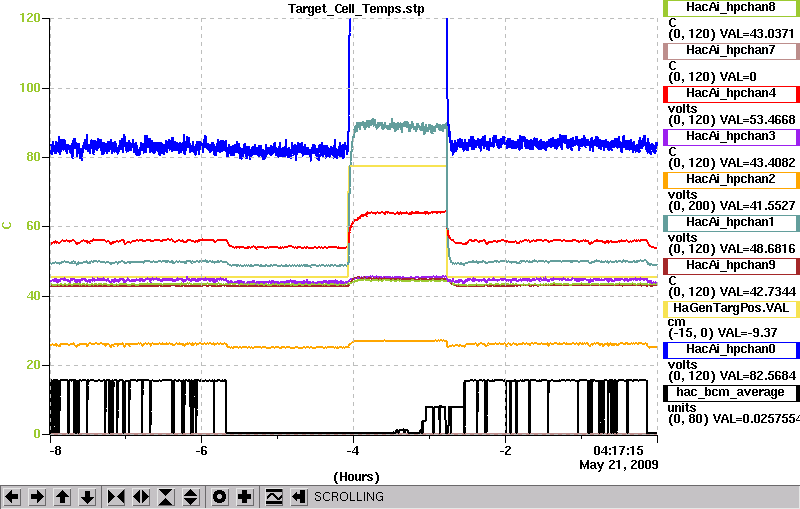Click the 20 y-axis tick label
This screenshot has height=509, width=800.
(34, 365)
